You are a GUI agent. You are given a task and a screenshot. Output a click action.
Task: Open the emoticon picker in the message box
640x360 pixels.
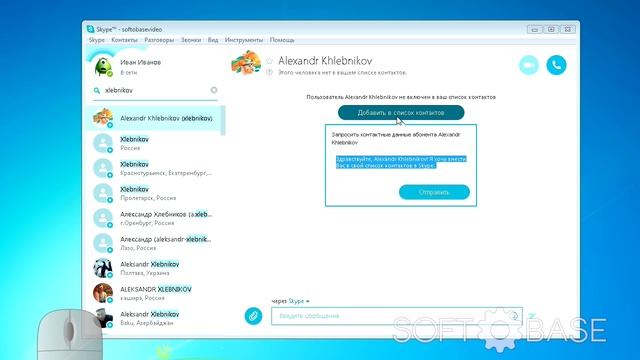click(513, 316)
